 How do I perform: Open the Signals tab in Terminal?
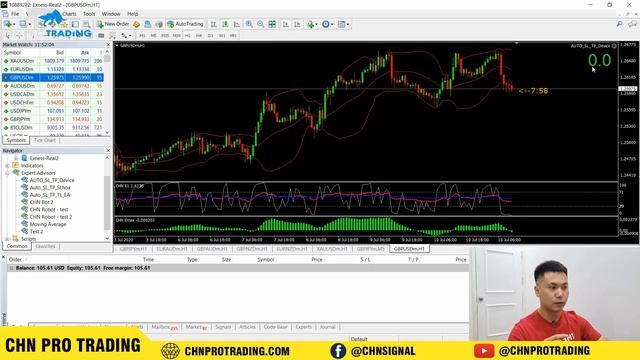(x=223, y=327)
